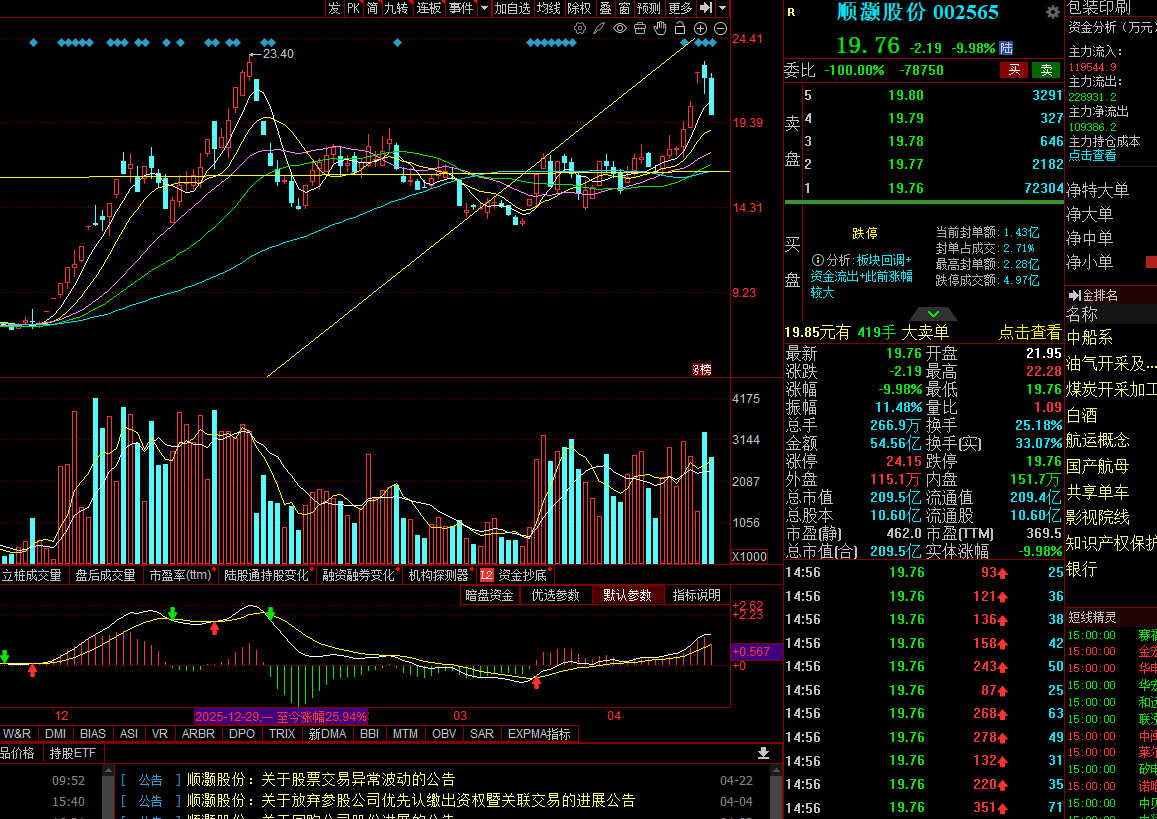Click the 窗 window button
The height and width of the screenshot is (819, 1157).
pos(624,8)
